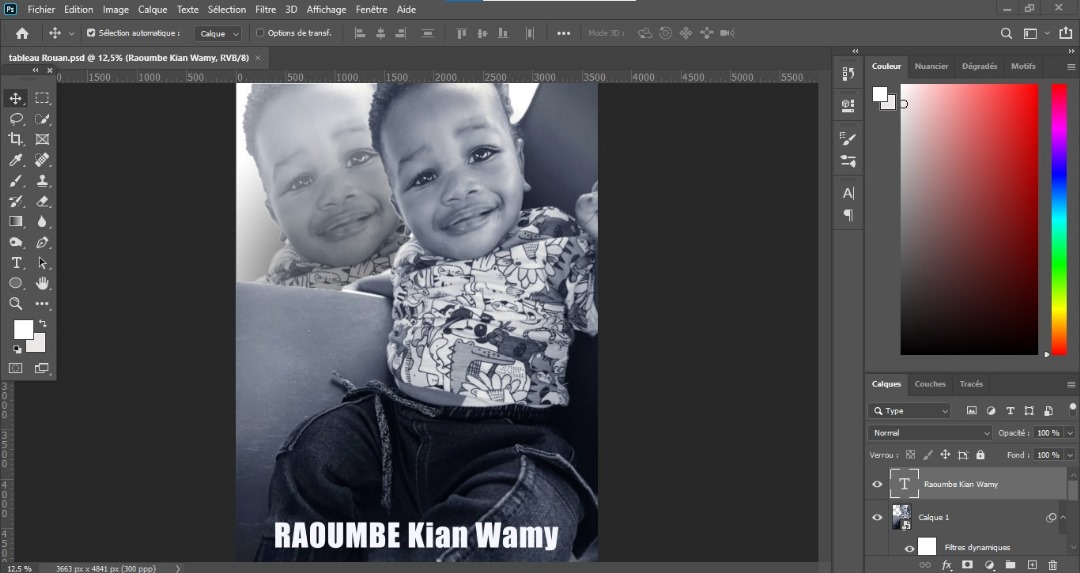Create a new layer with plus icon
The image size is (1080, 573).
point(1032,565)
